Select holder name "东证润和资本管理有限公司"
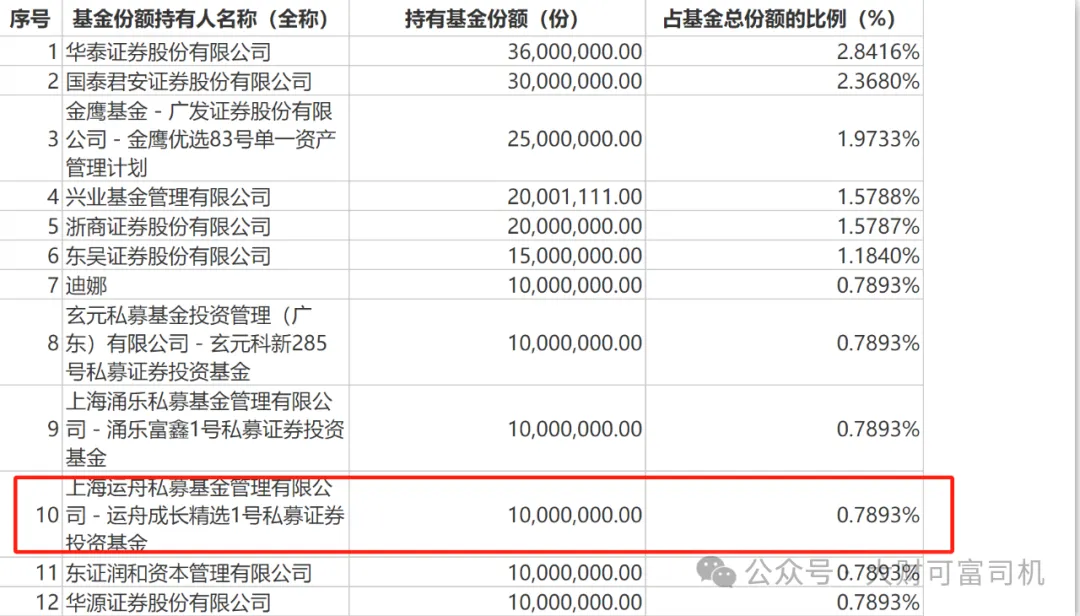The height and width of the screenshot is (616, 1080). 189,573
